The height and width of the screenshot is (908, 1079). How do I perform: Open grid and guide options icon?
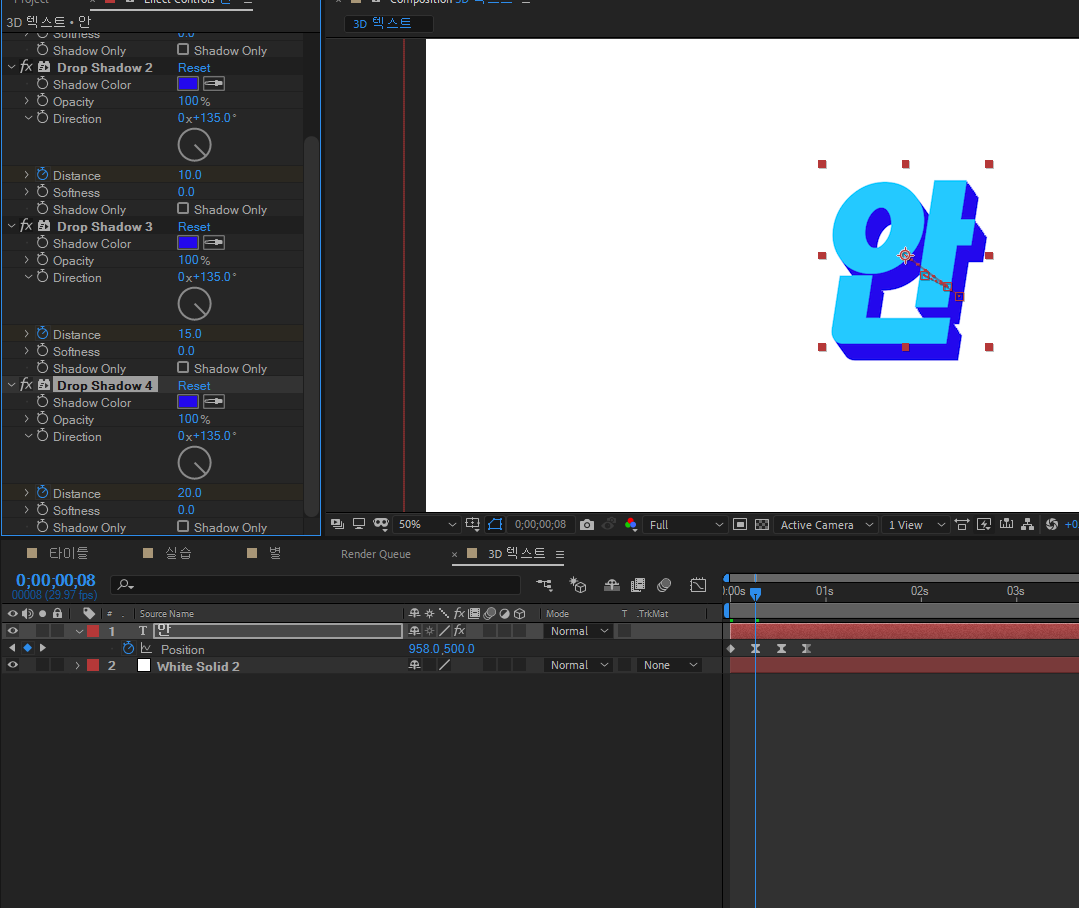pyautogui.click(x=472, y=524)
